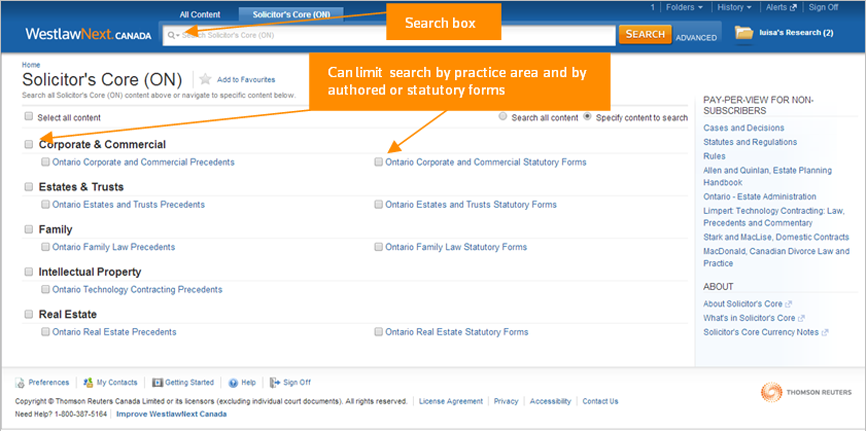Click the Help question mark icon
The image size is (866, 431).
point(233,382)
